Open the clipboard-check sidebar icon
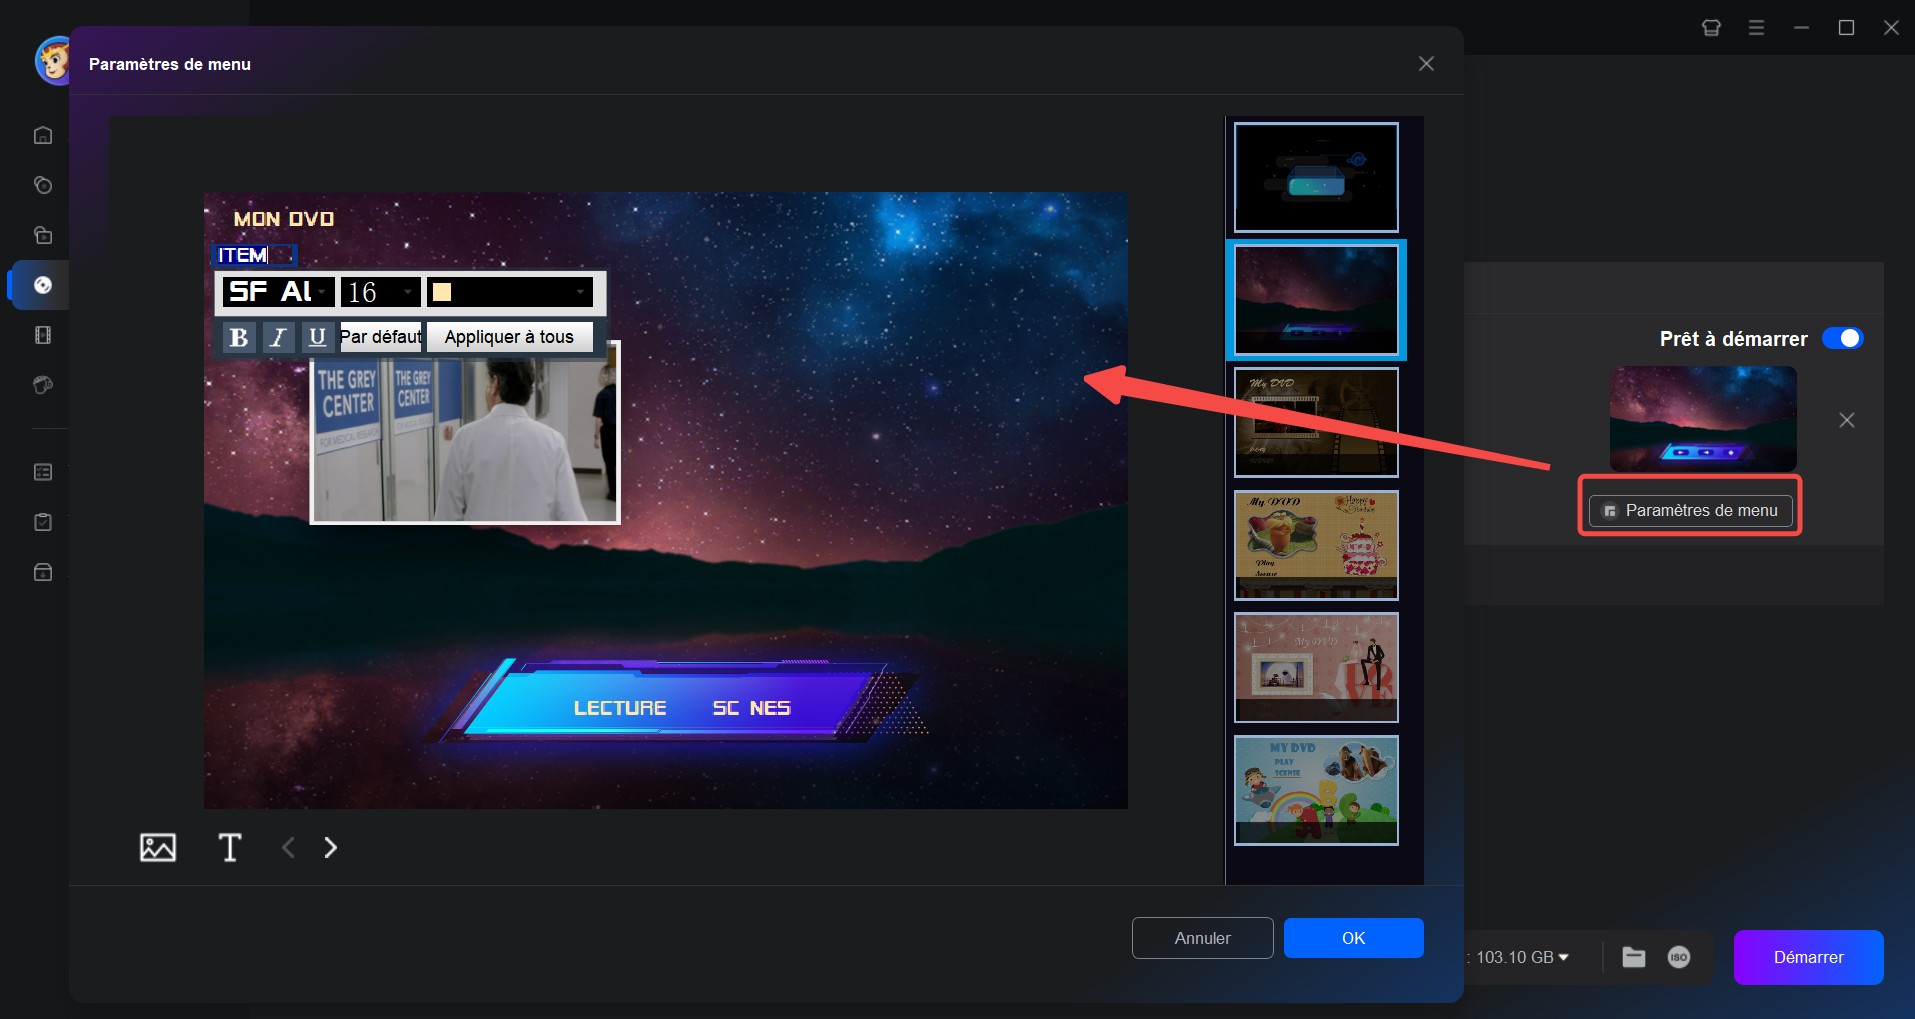Screen dimensions: 1915x1019 pos(43,522)
